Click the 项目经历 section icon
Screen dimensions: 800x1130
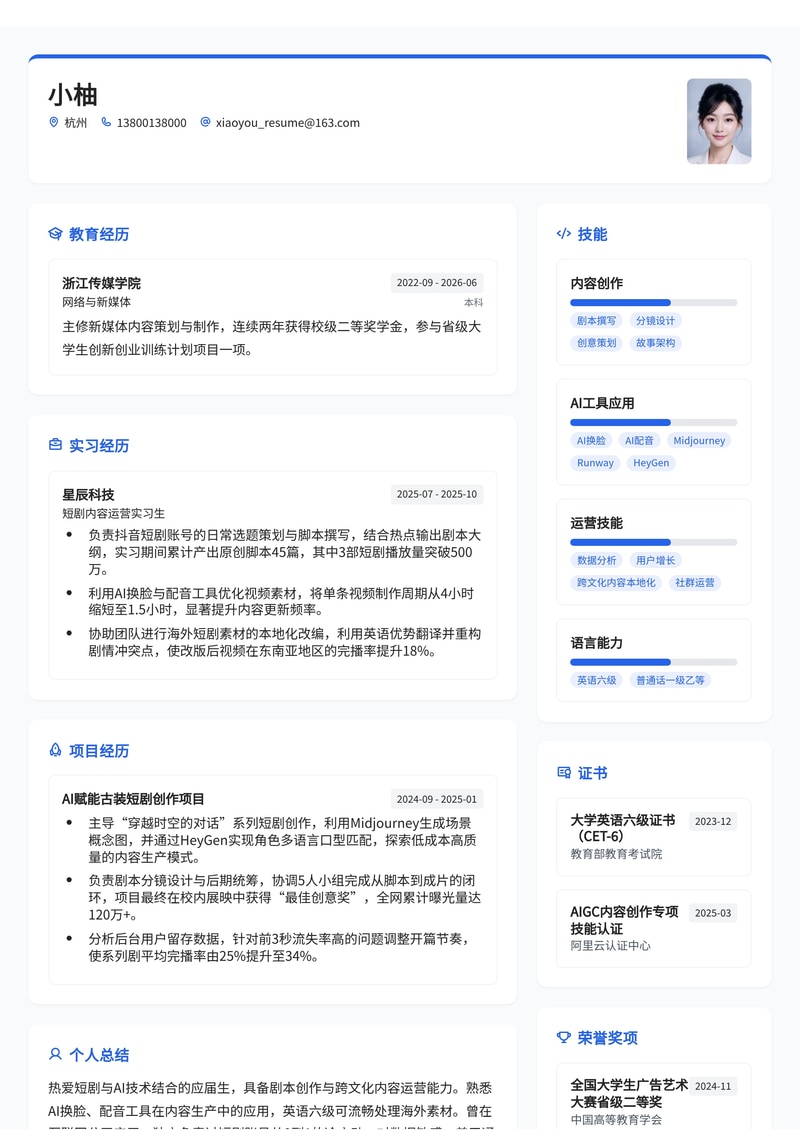tap(54, 751)
